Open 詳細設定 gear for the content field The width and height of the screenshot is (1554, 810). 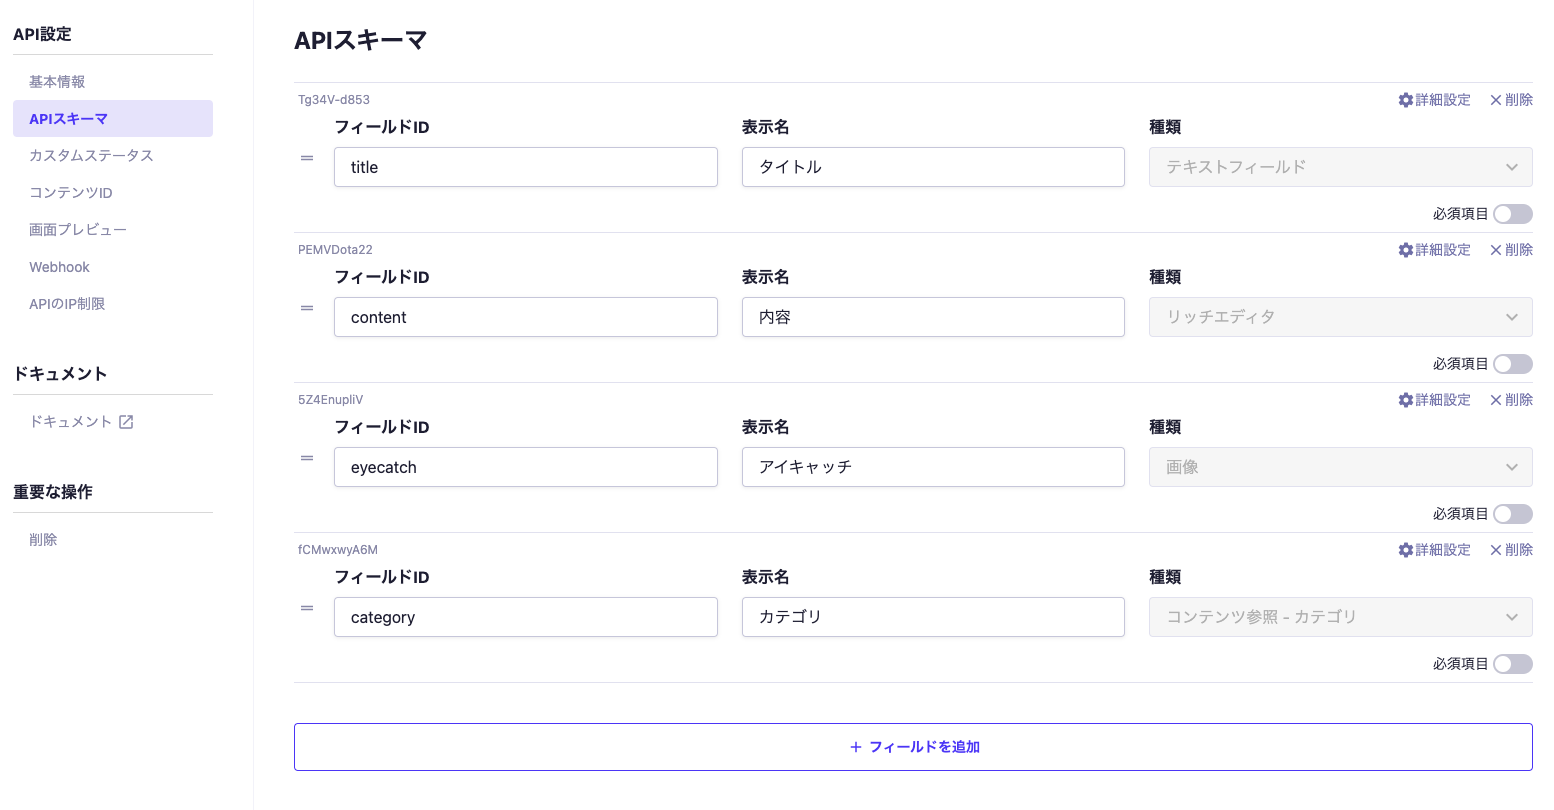pyautogui.click(x=1434, y=250)
